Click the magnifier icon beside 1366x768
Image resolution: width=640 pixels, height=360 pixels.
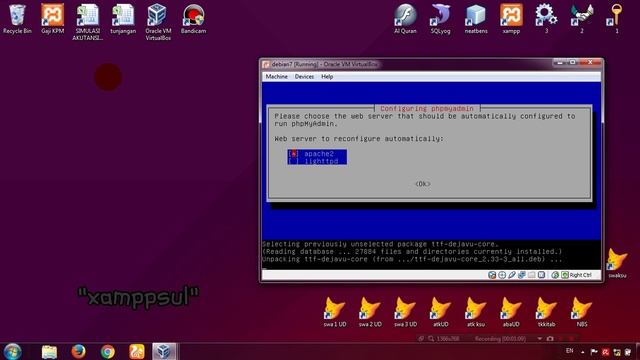pyautogui.click(x=431, y=339)
